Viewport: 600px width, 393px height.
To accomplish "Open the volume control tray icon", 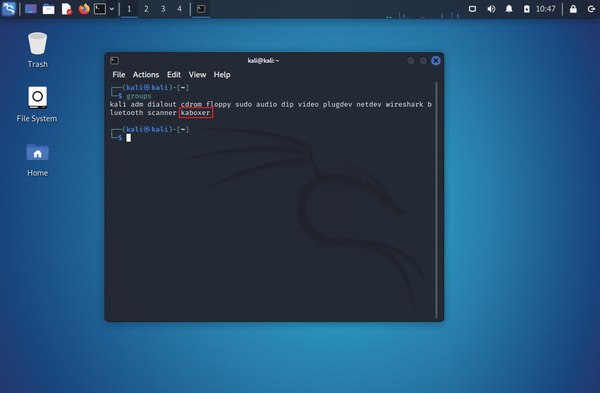I will tap(491, 9).
